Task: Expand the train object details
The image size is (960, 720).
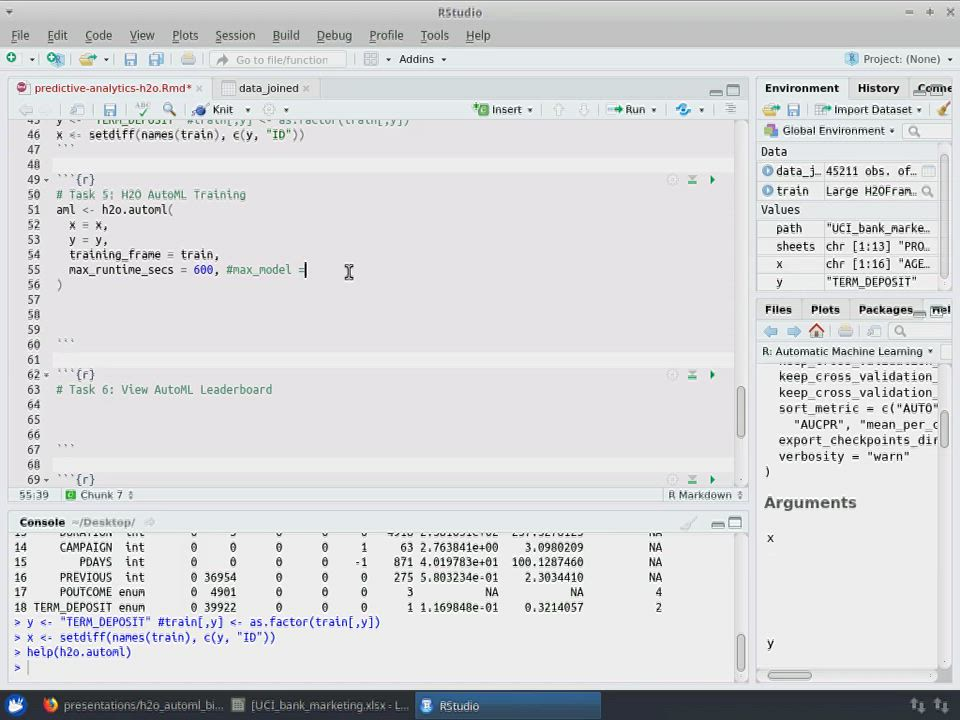Action: click(767, 191)
